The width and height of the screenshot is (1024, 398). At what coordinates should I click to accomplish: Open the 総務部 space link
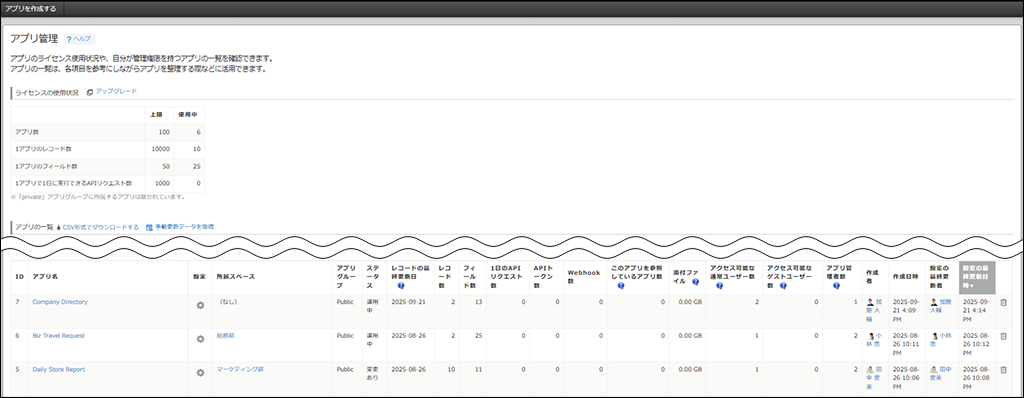[225, 335]
